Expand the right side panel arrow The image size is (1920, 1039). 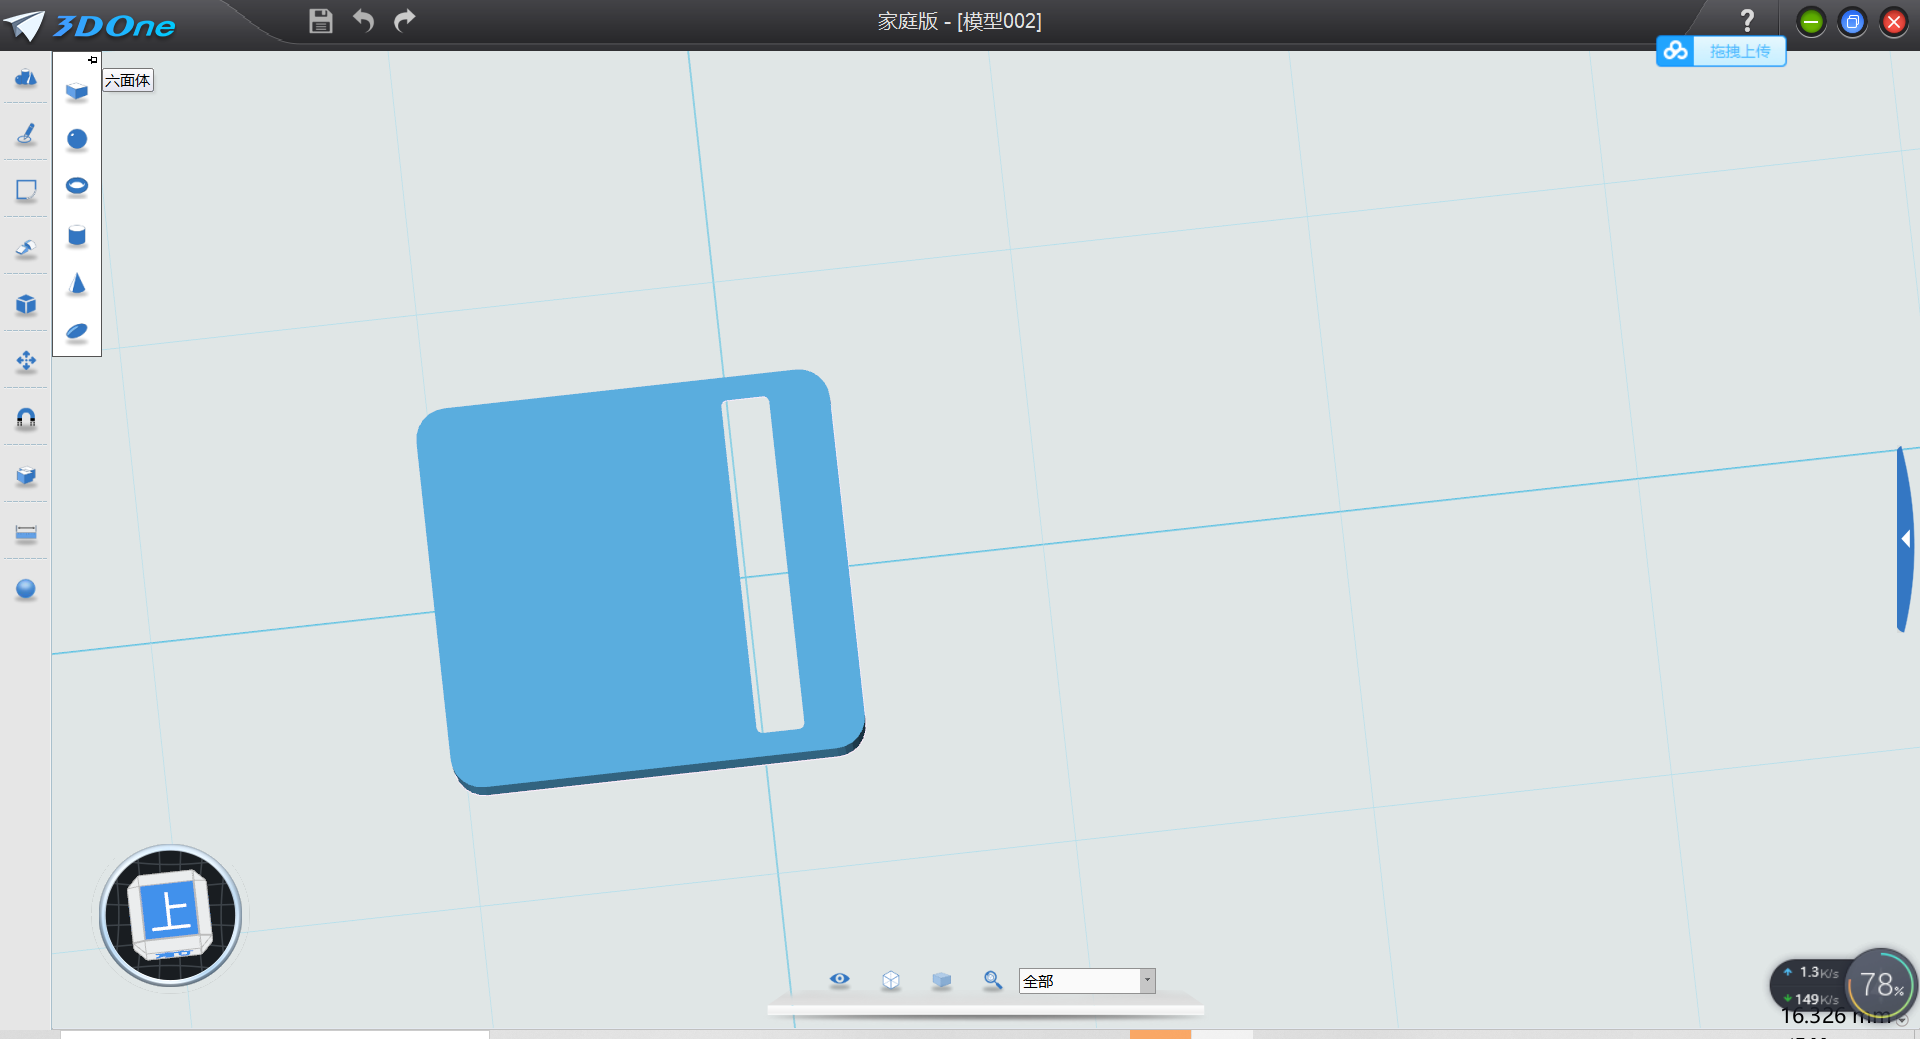(1906, 539)
